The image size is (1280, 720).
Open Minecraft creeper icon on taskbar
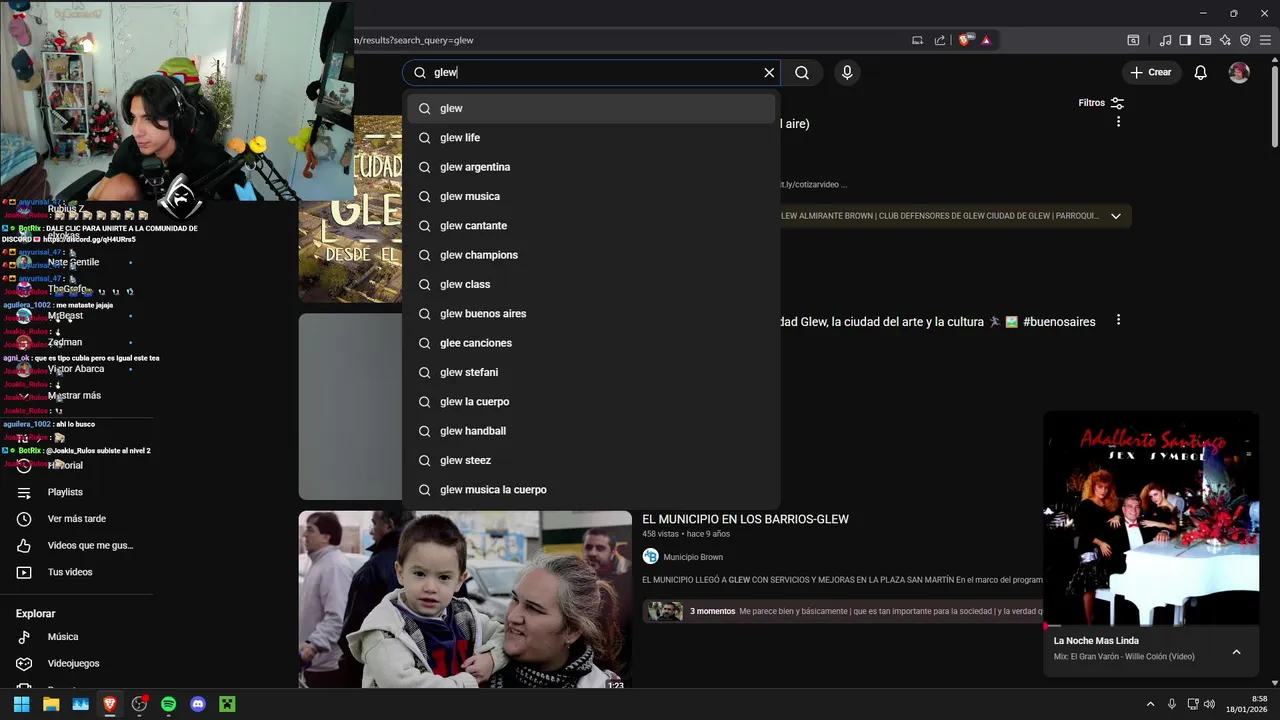pyautogui.click(x=227, y=704)
